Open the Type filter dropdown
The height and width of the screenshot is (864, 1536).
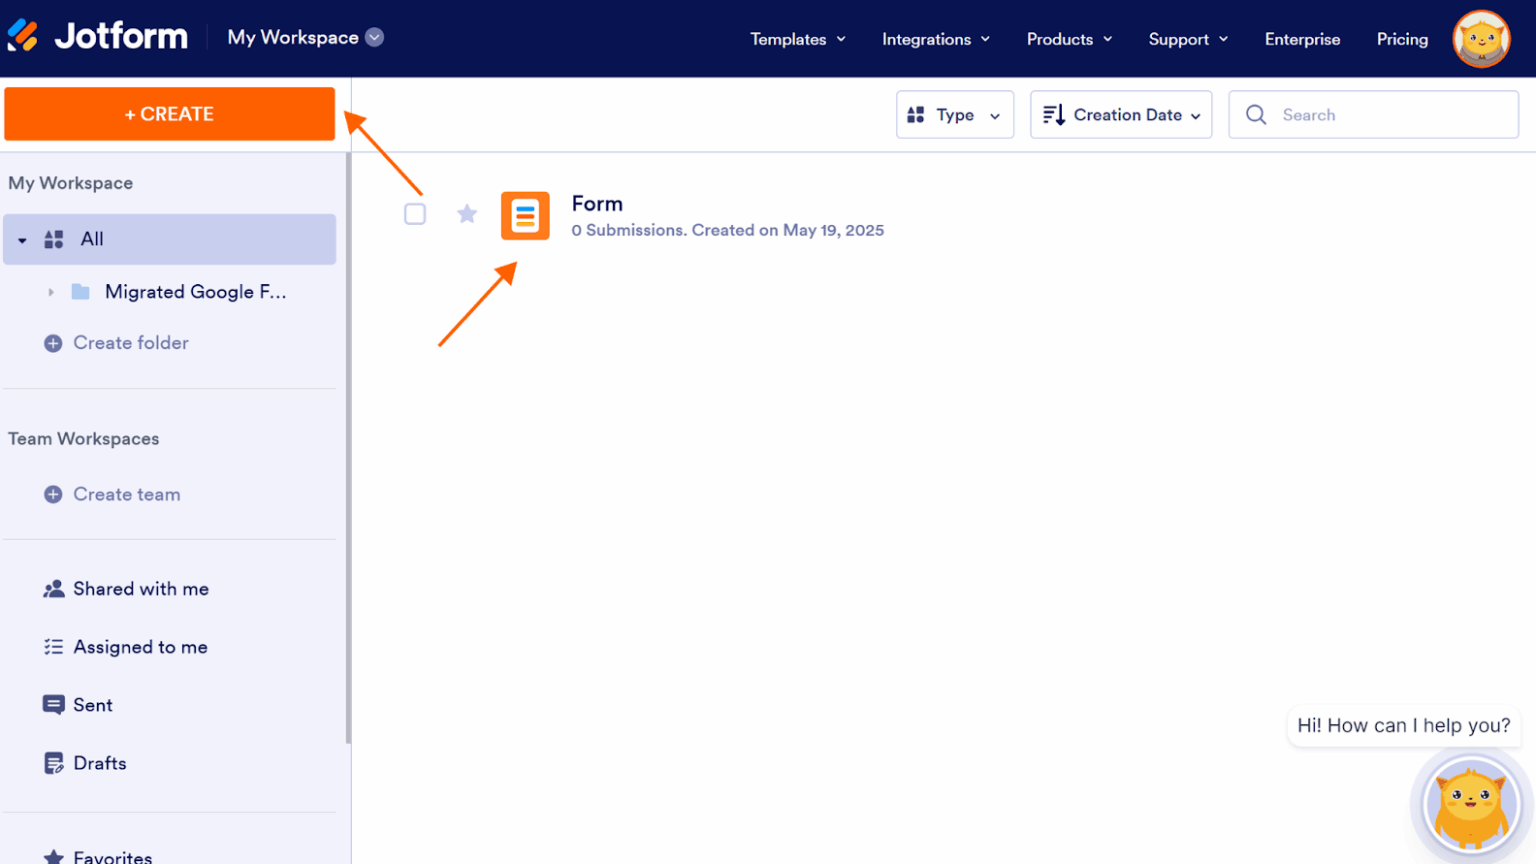click(x=954, y=114)
